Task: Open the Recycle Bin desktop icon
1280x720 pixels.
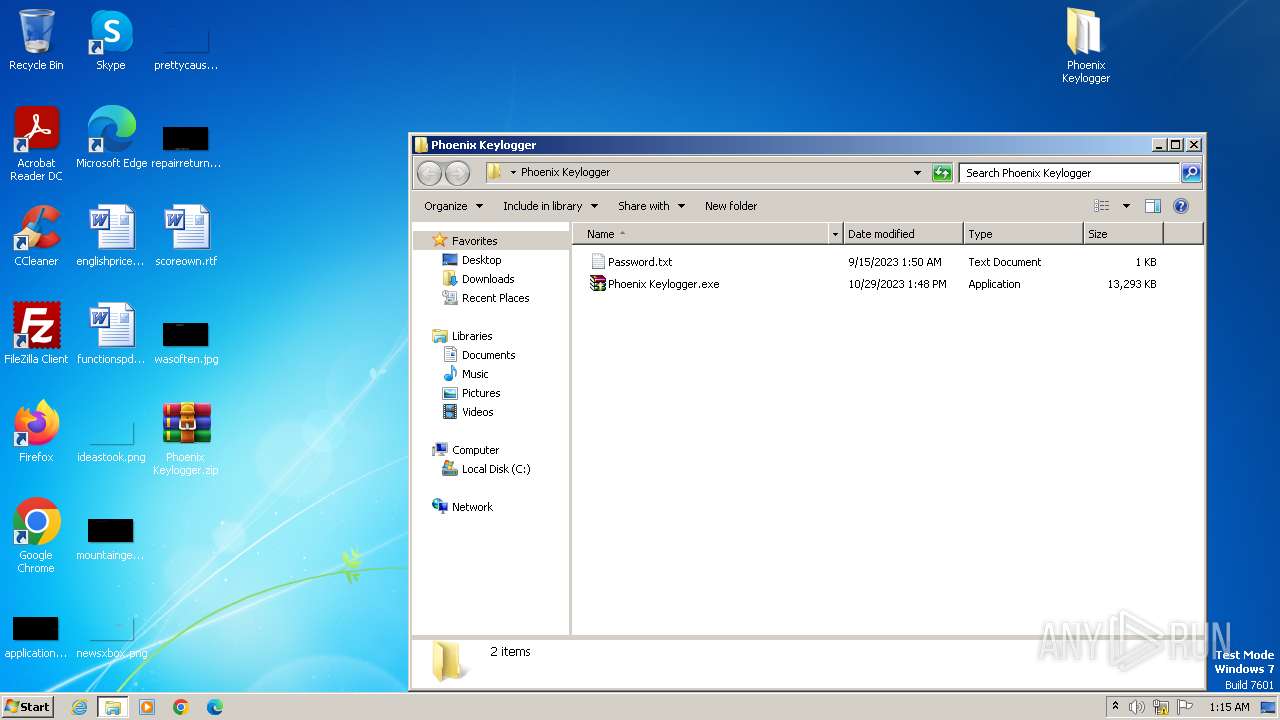Action: pyautogui.click(x=36, y=40)
